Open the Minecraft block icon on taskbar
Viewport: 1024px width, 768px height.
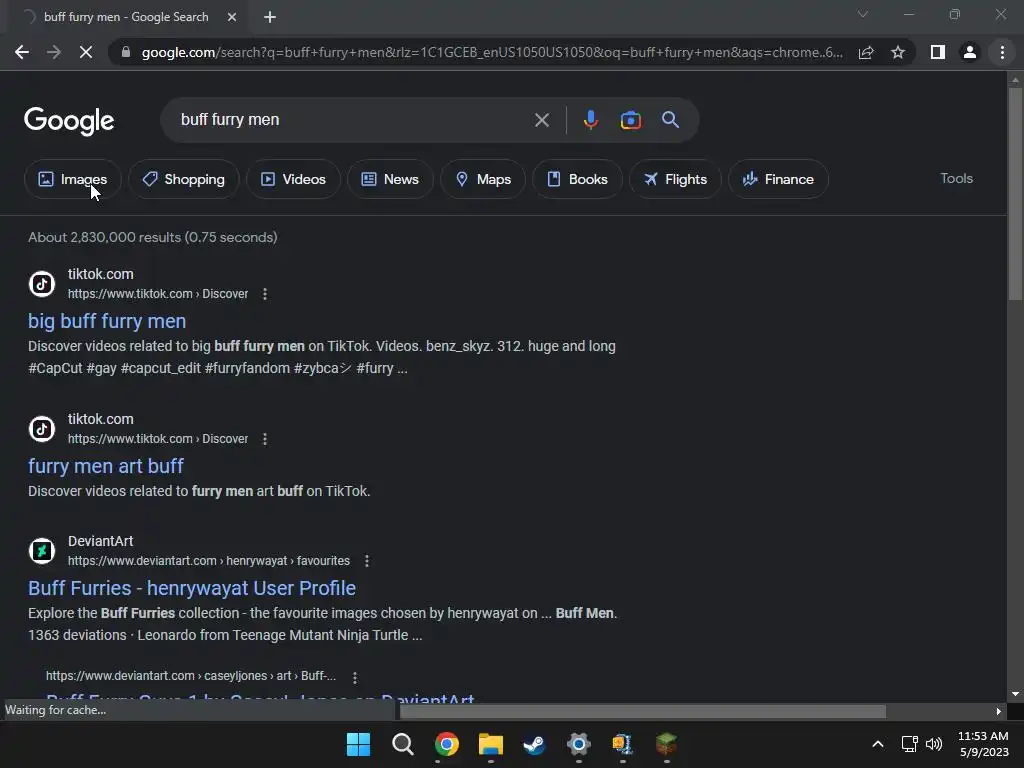point(665,744)
